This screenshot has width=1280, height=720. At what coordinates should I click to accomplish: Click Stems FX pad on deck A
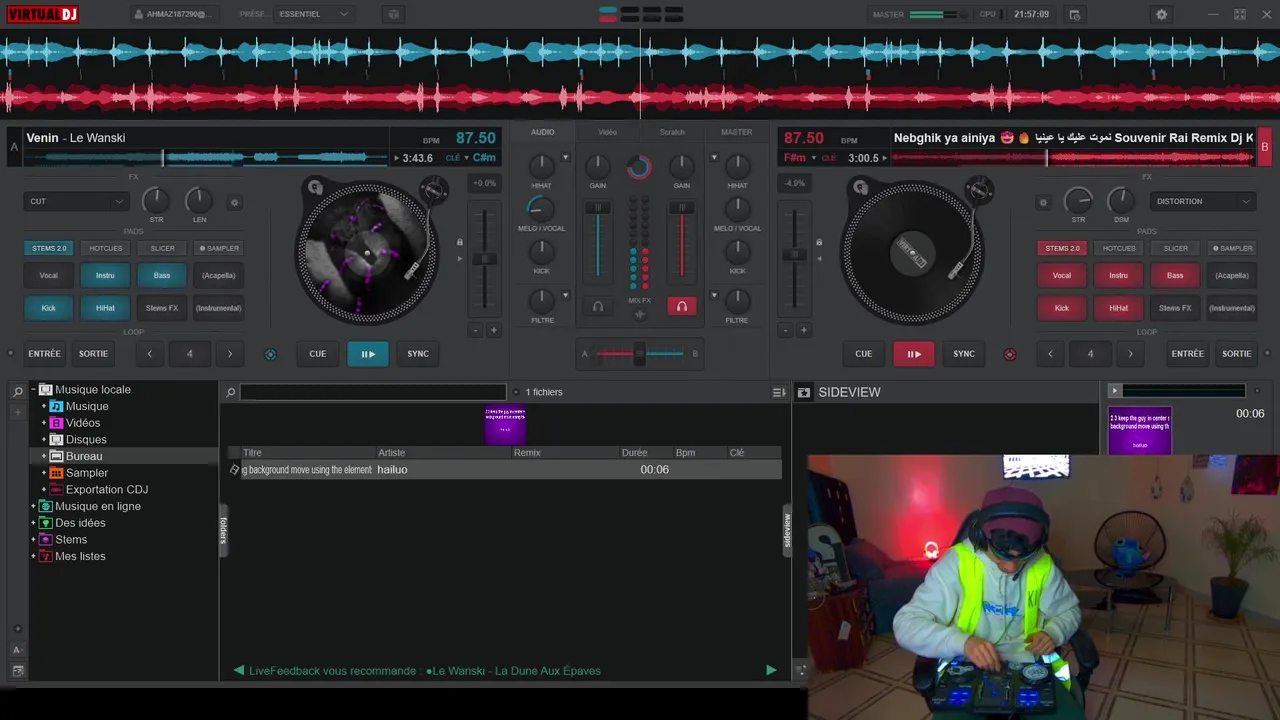coord(162,308)
